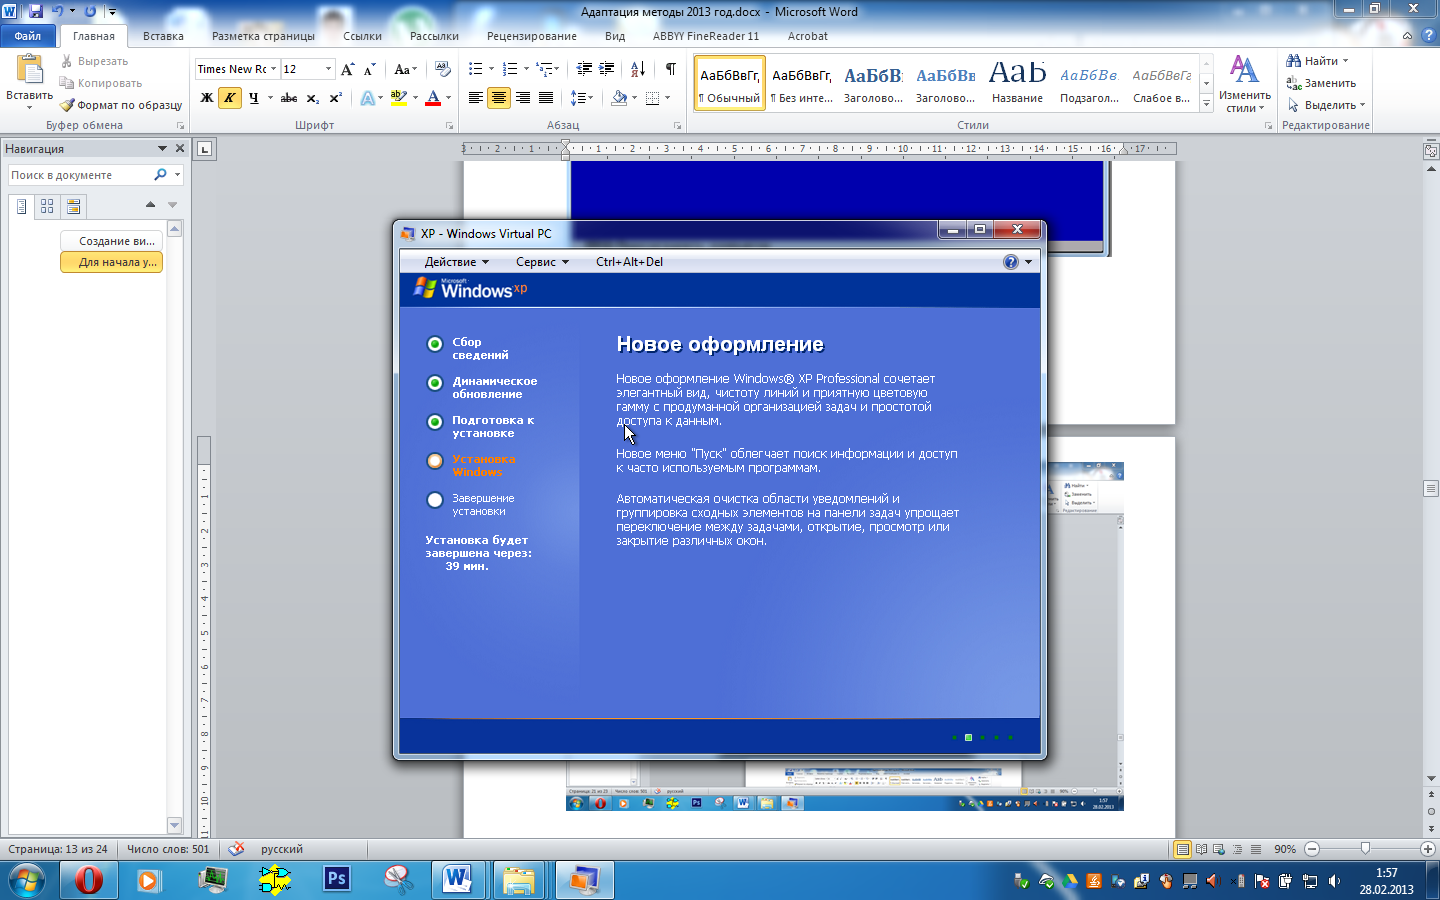Click the Copy (Копировать) command
Viewport: 1440px width, 900px height.
point(101,83)
